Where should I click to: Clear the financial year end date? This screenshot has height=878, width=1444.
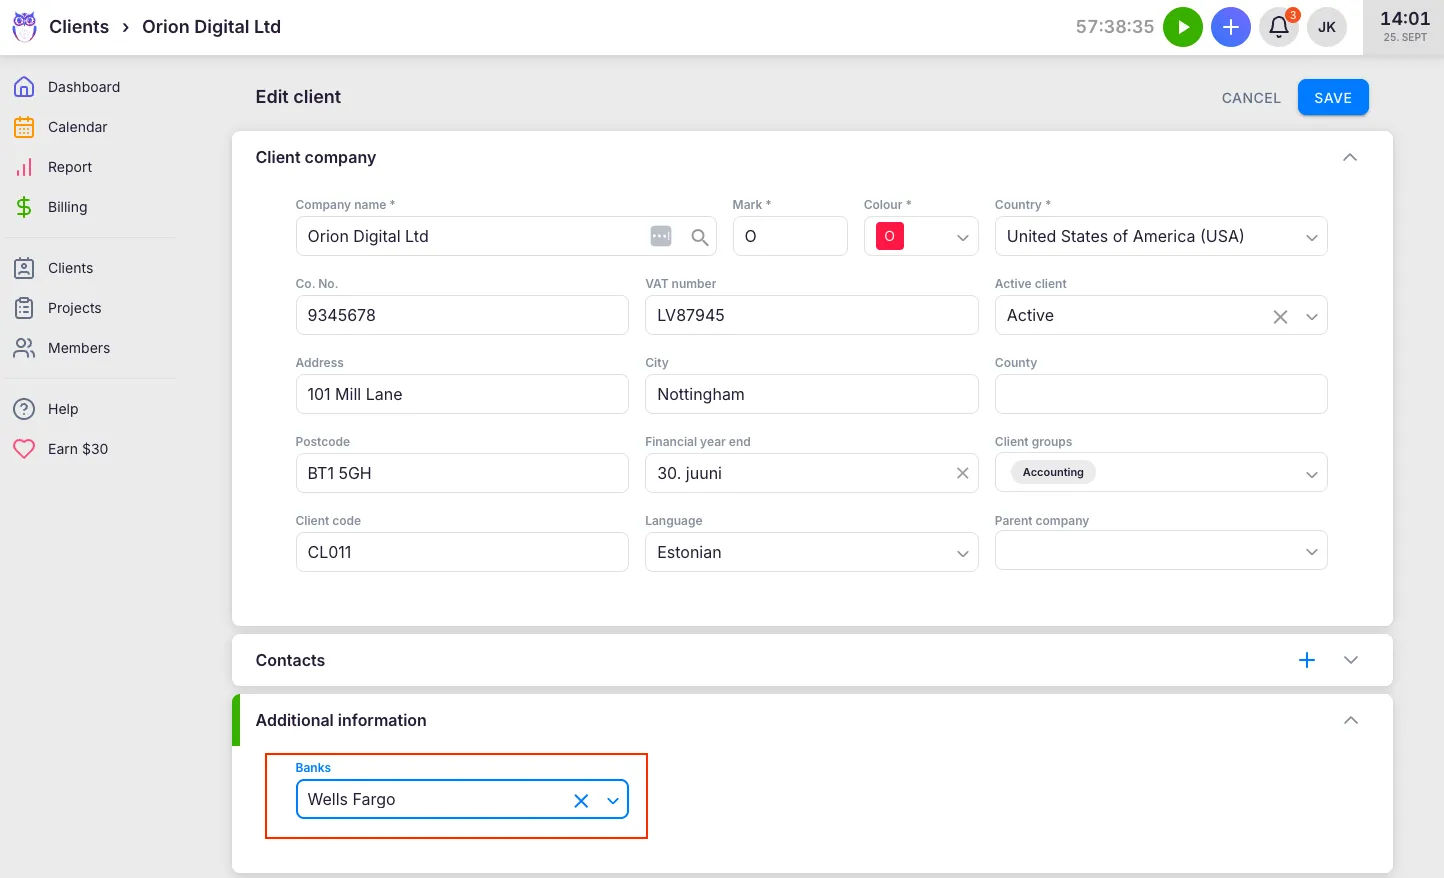[x=962, y=472]
